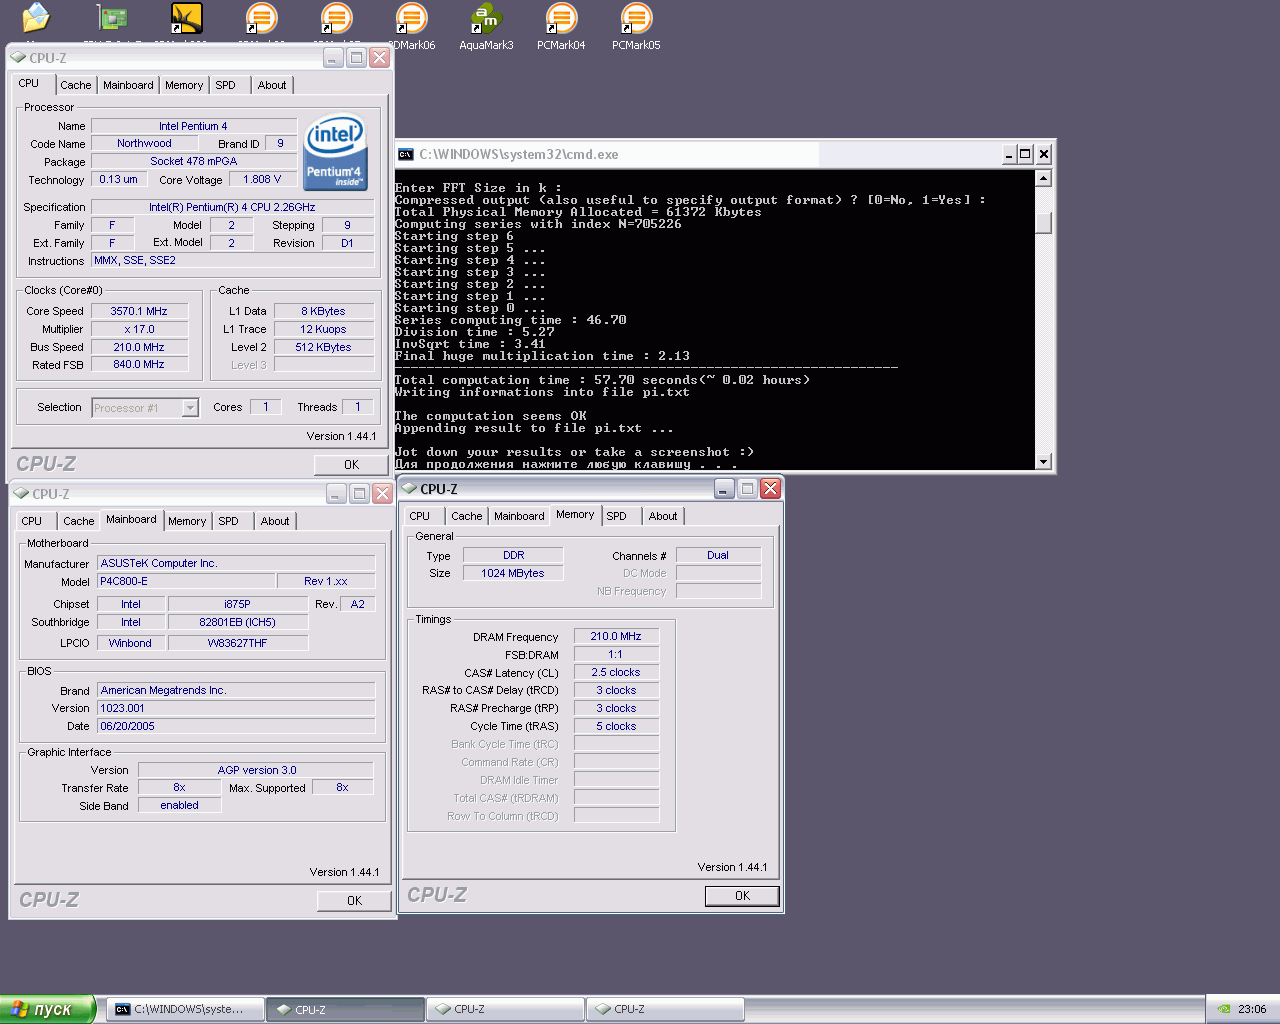
Task: Open Mainboard tab in the top CPU-Z window
Action: click(x=128, y=86)
